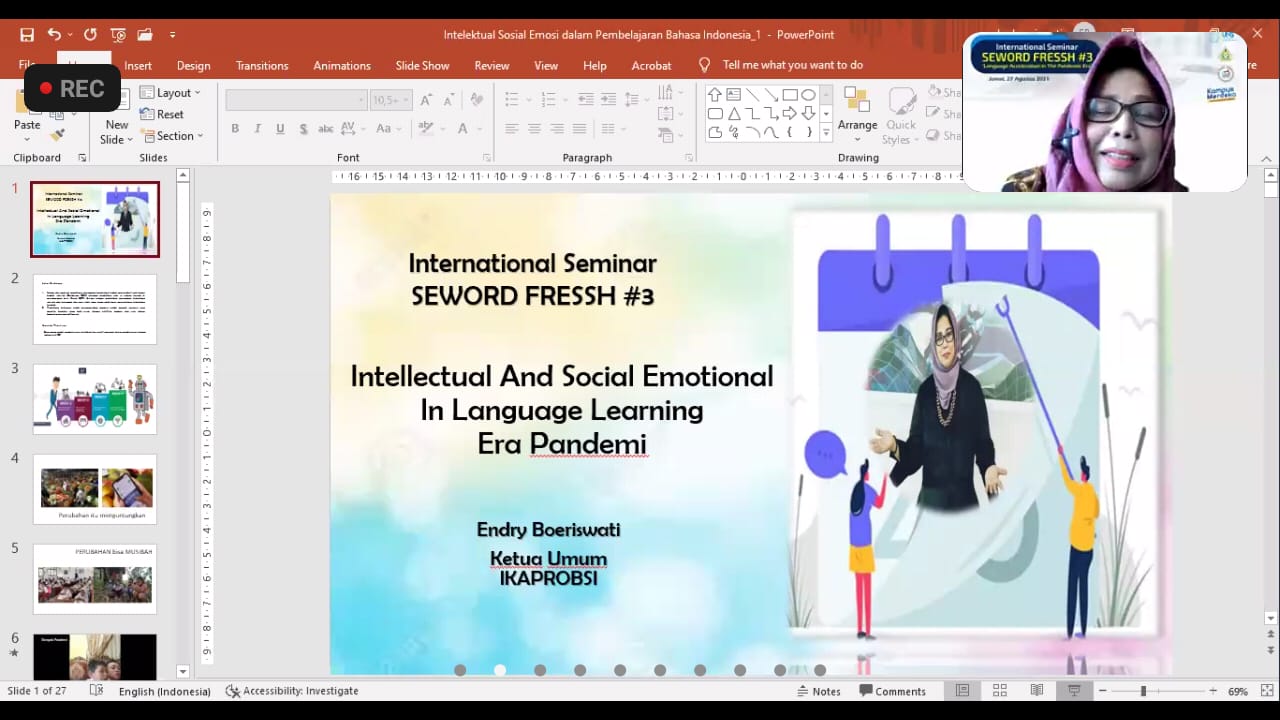Image resolution: width=1280 pixels, height=720 pixels.
Task: Click the Normal view icon
Action: click(x=962, y=691)
